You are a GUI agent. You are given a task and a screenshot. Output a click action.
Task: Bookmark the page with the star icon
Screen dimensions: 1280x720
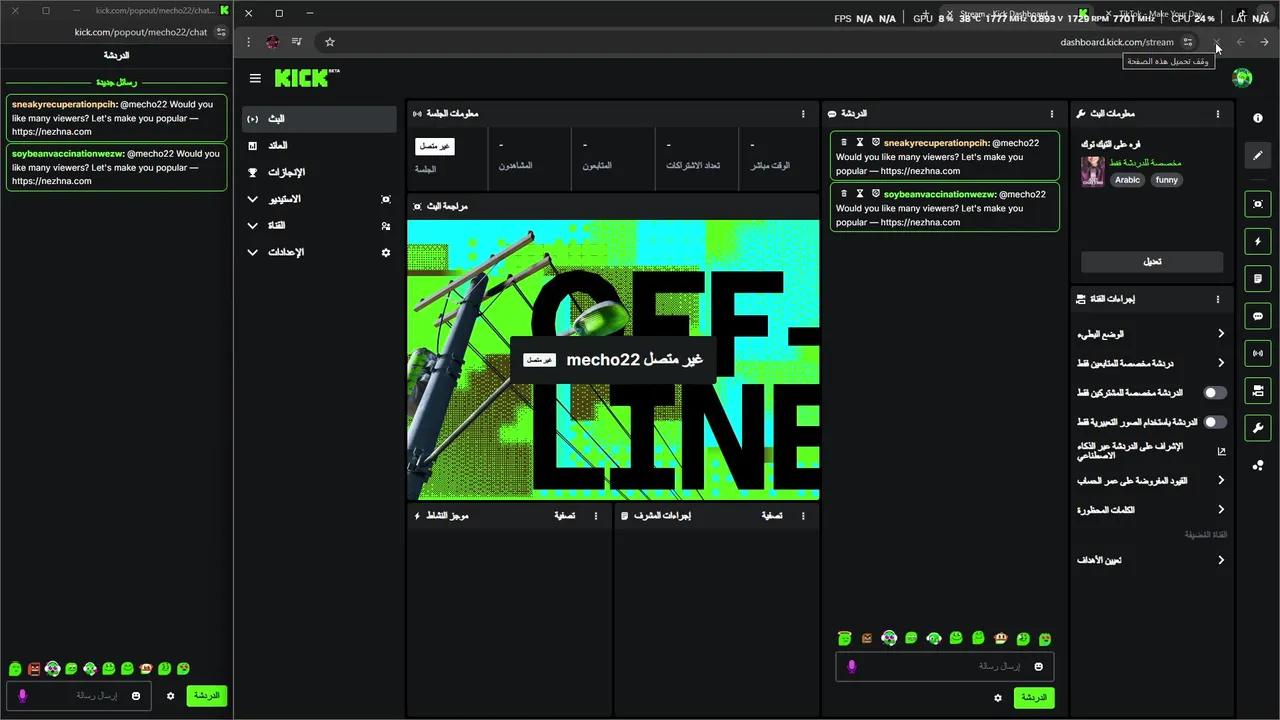[329, 42]
